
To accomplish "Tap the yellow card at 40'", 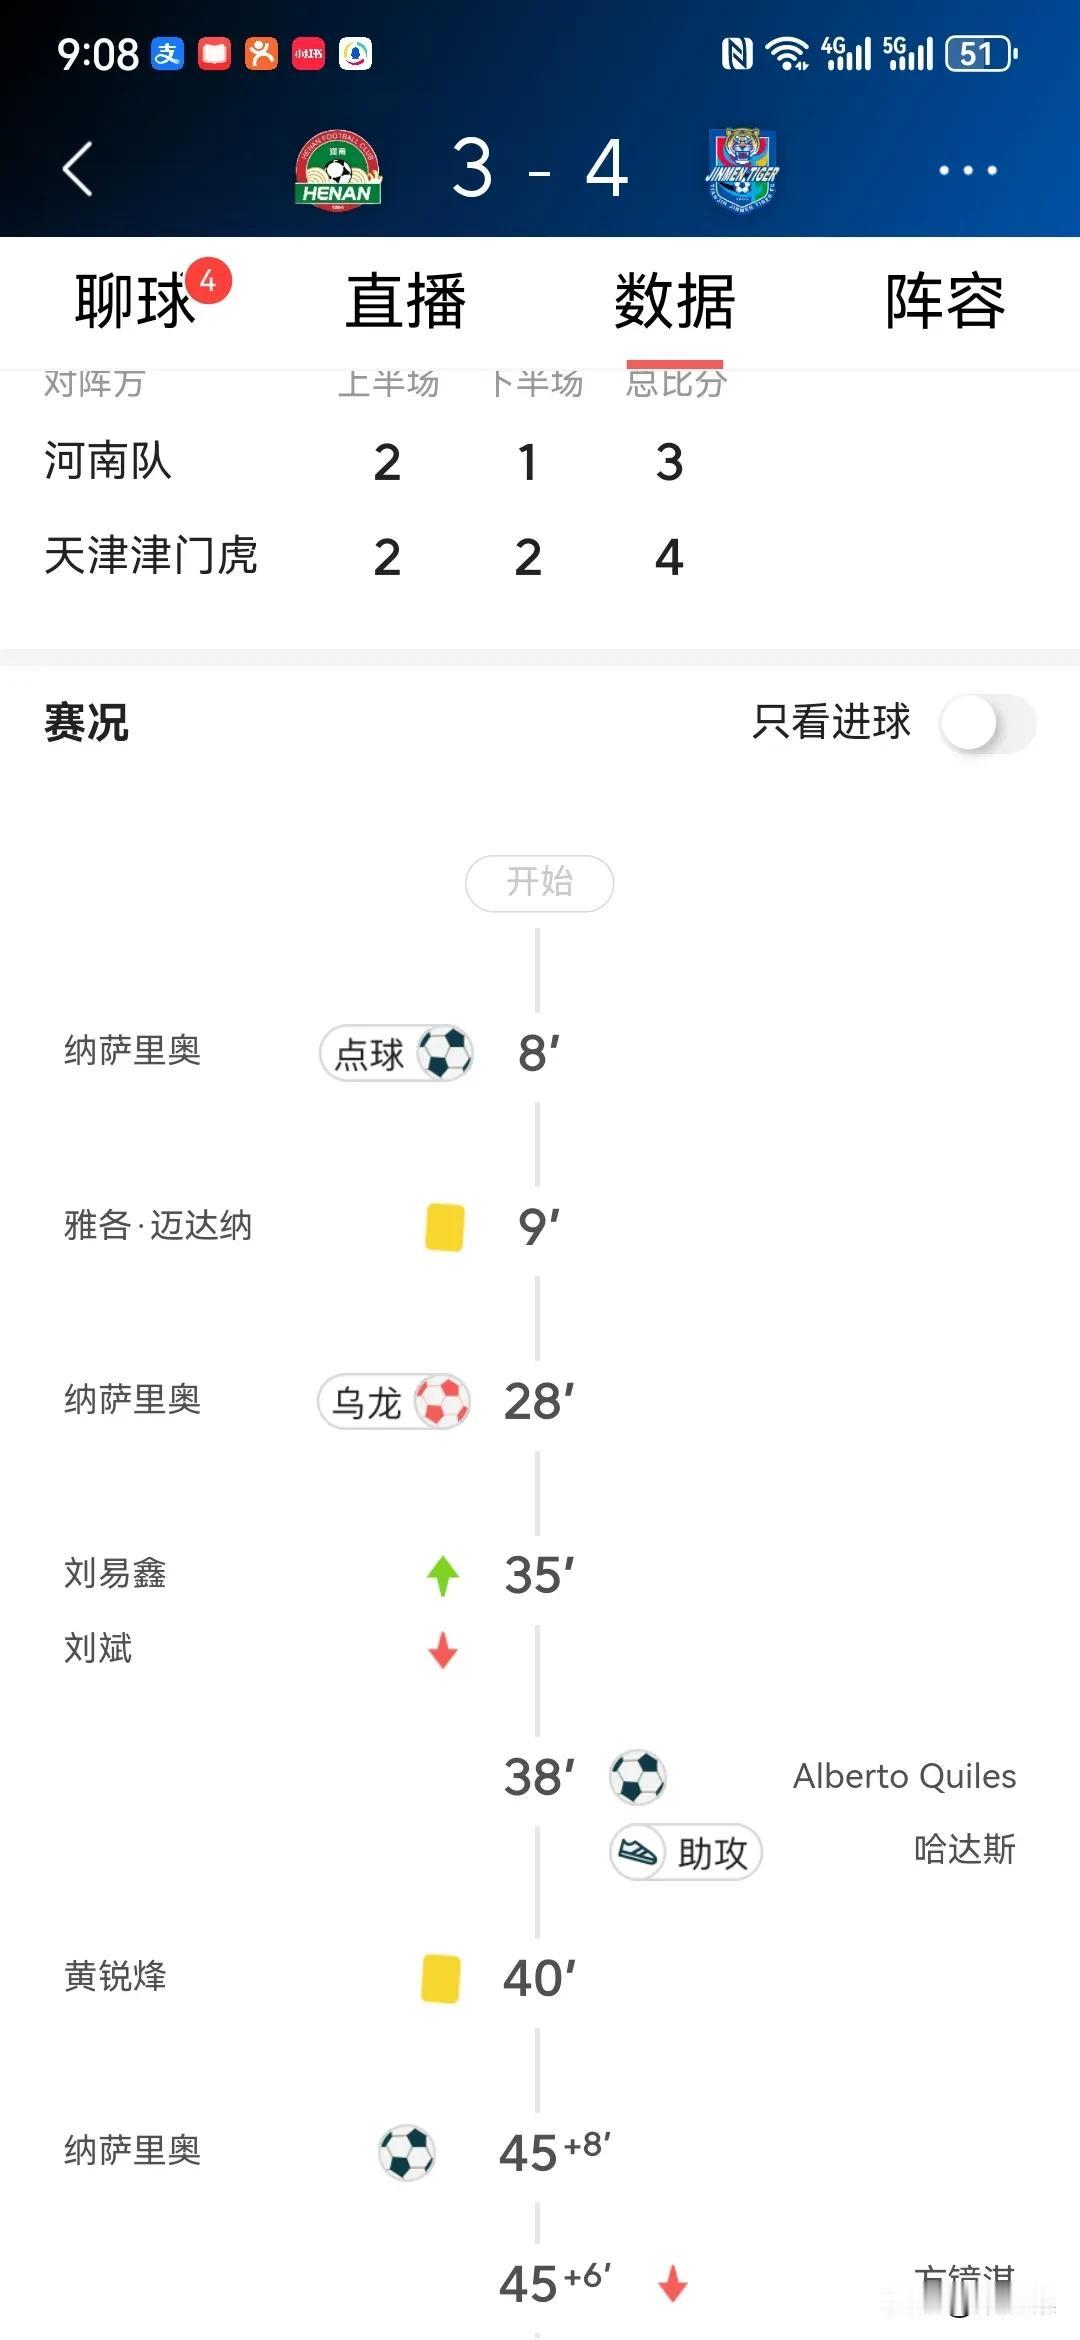I will (441, 1978).
